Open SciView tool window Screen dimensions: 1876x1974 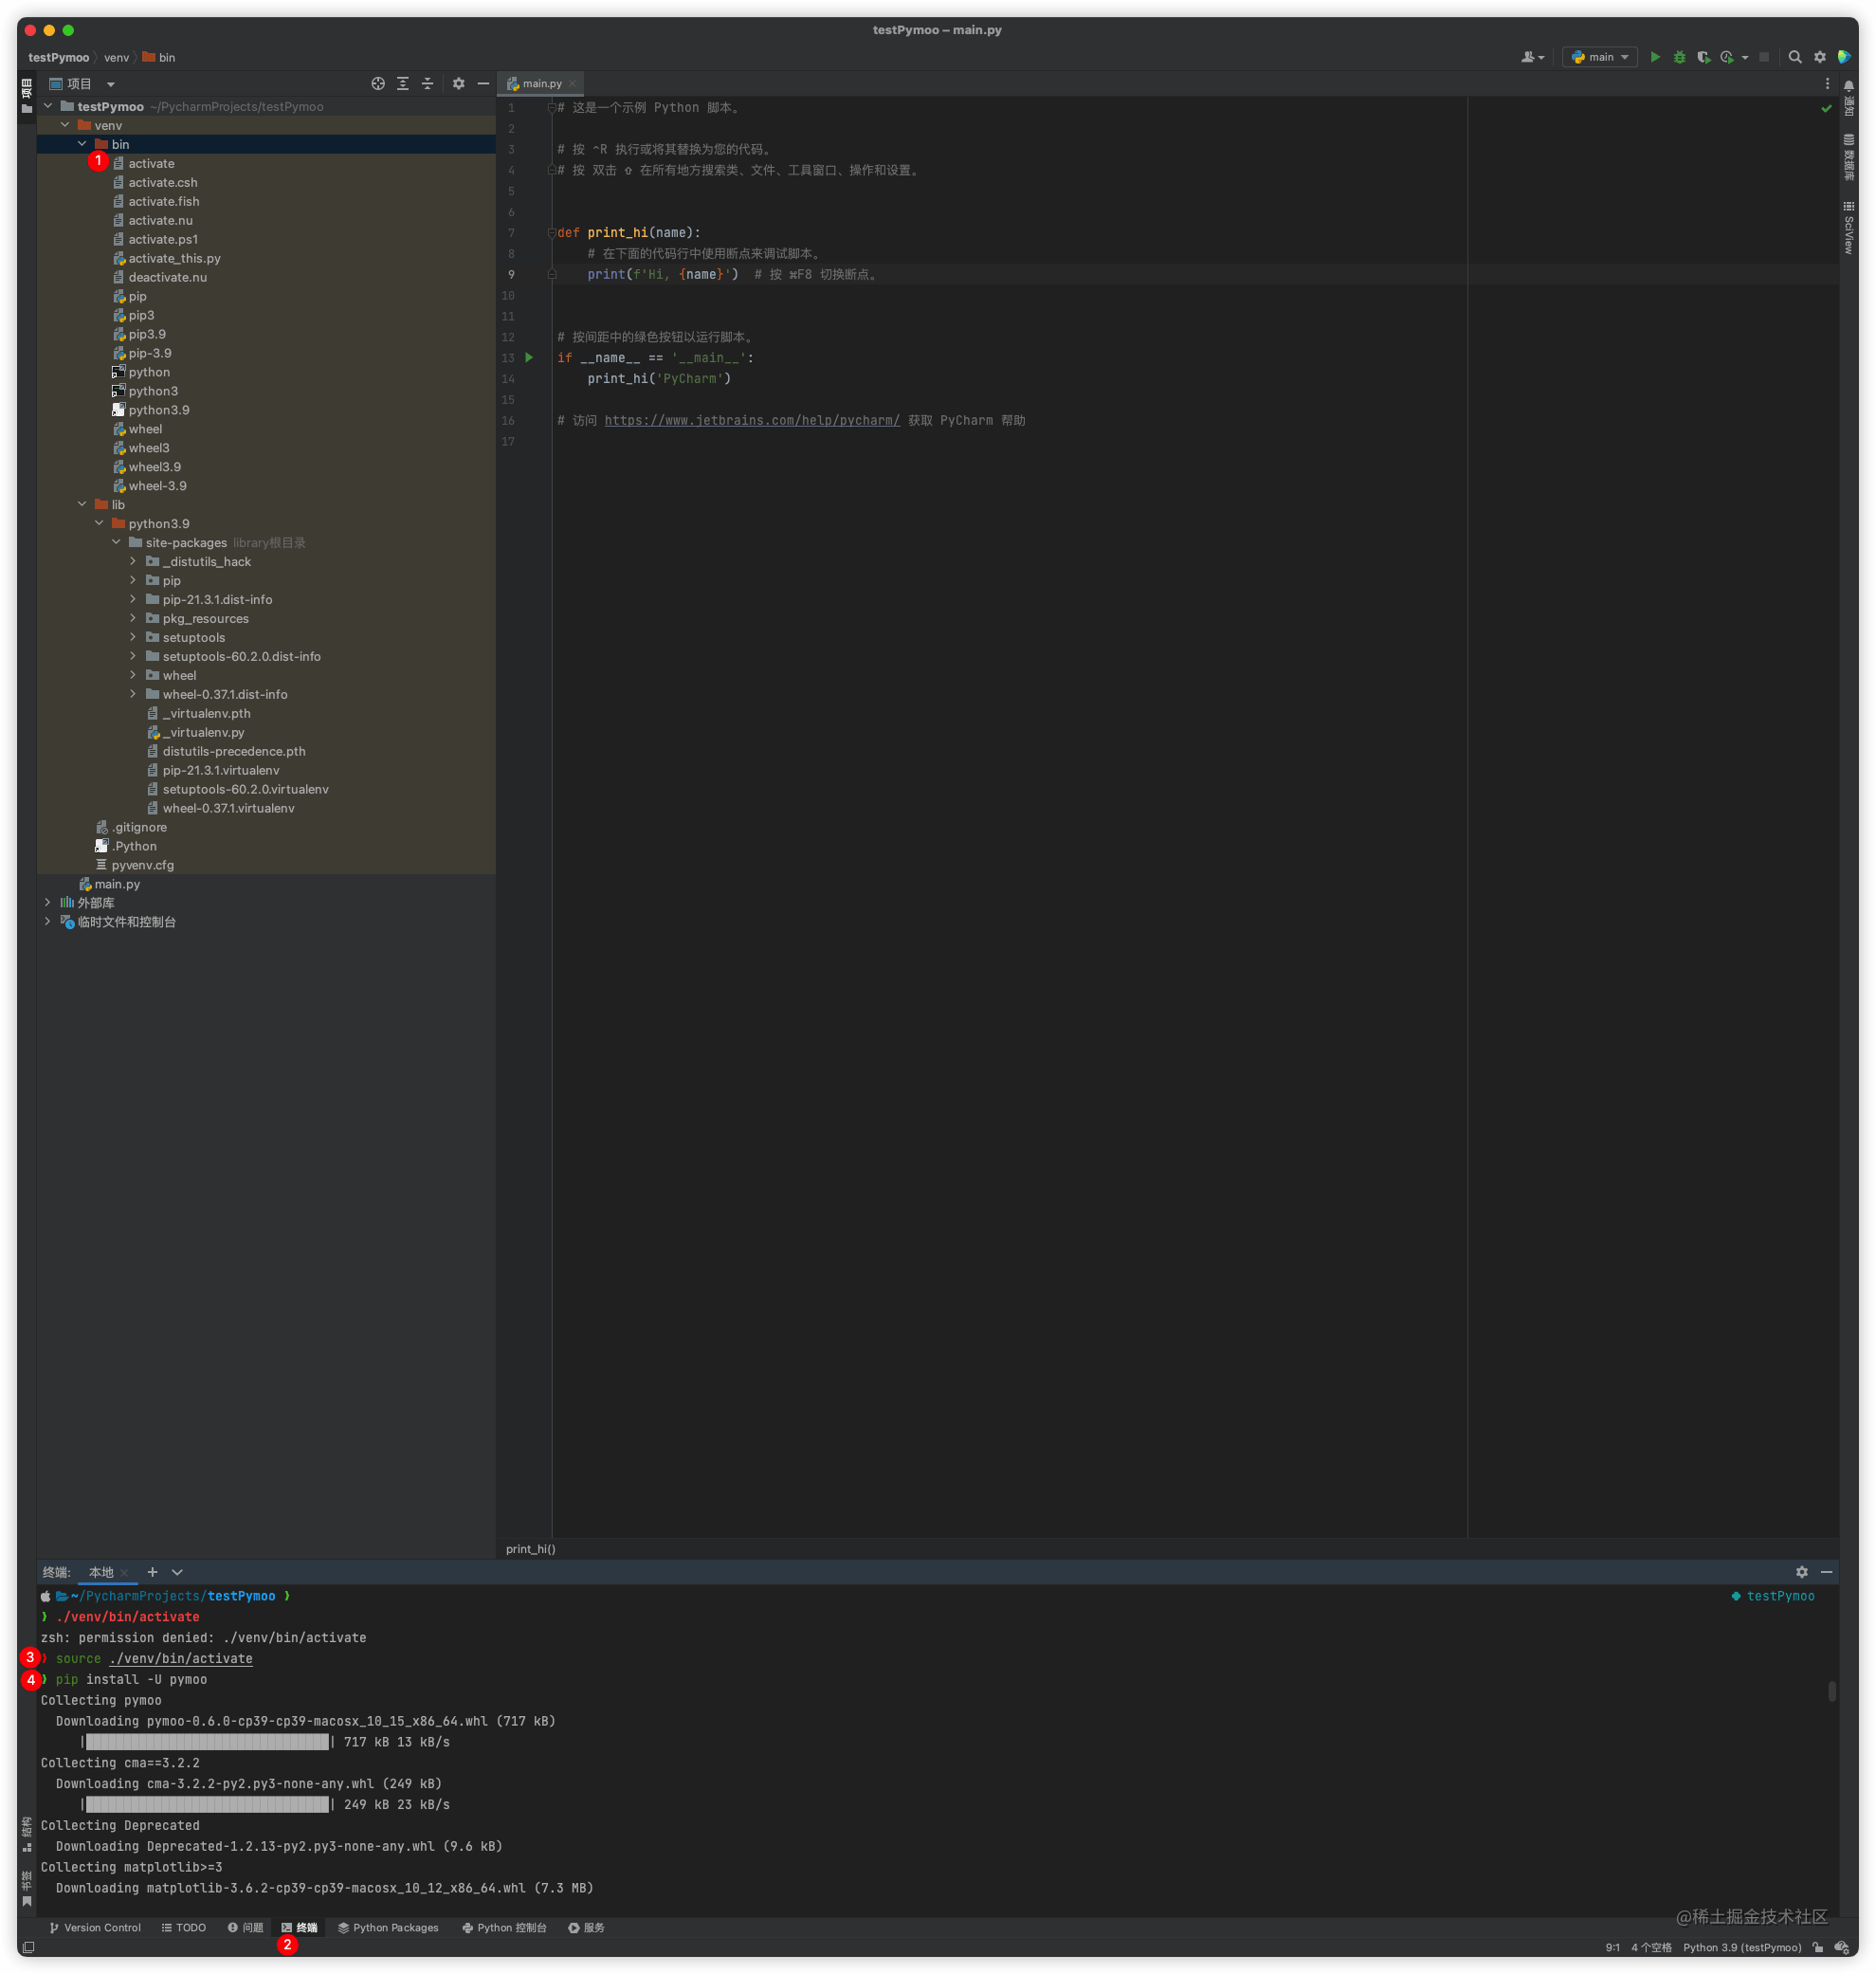[x=1849, y=227]
